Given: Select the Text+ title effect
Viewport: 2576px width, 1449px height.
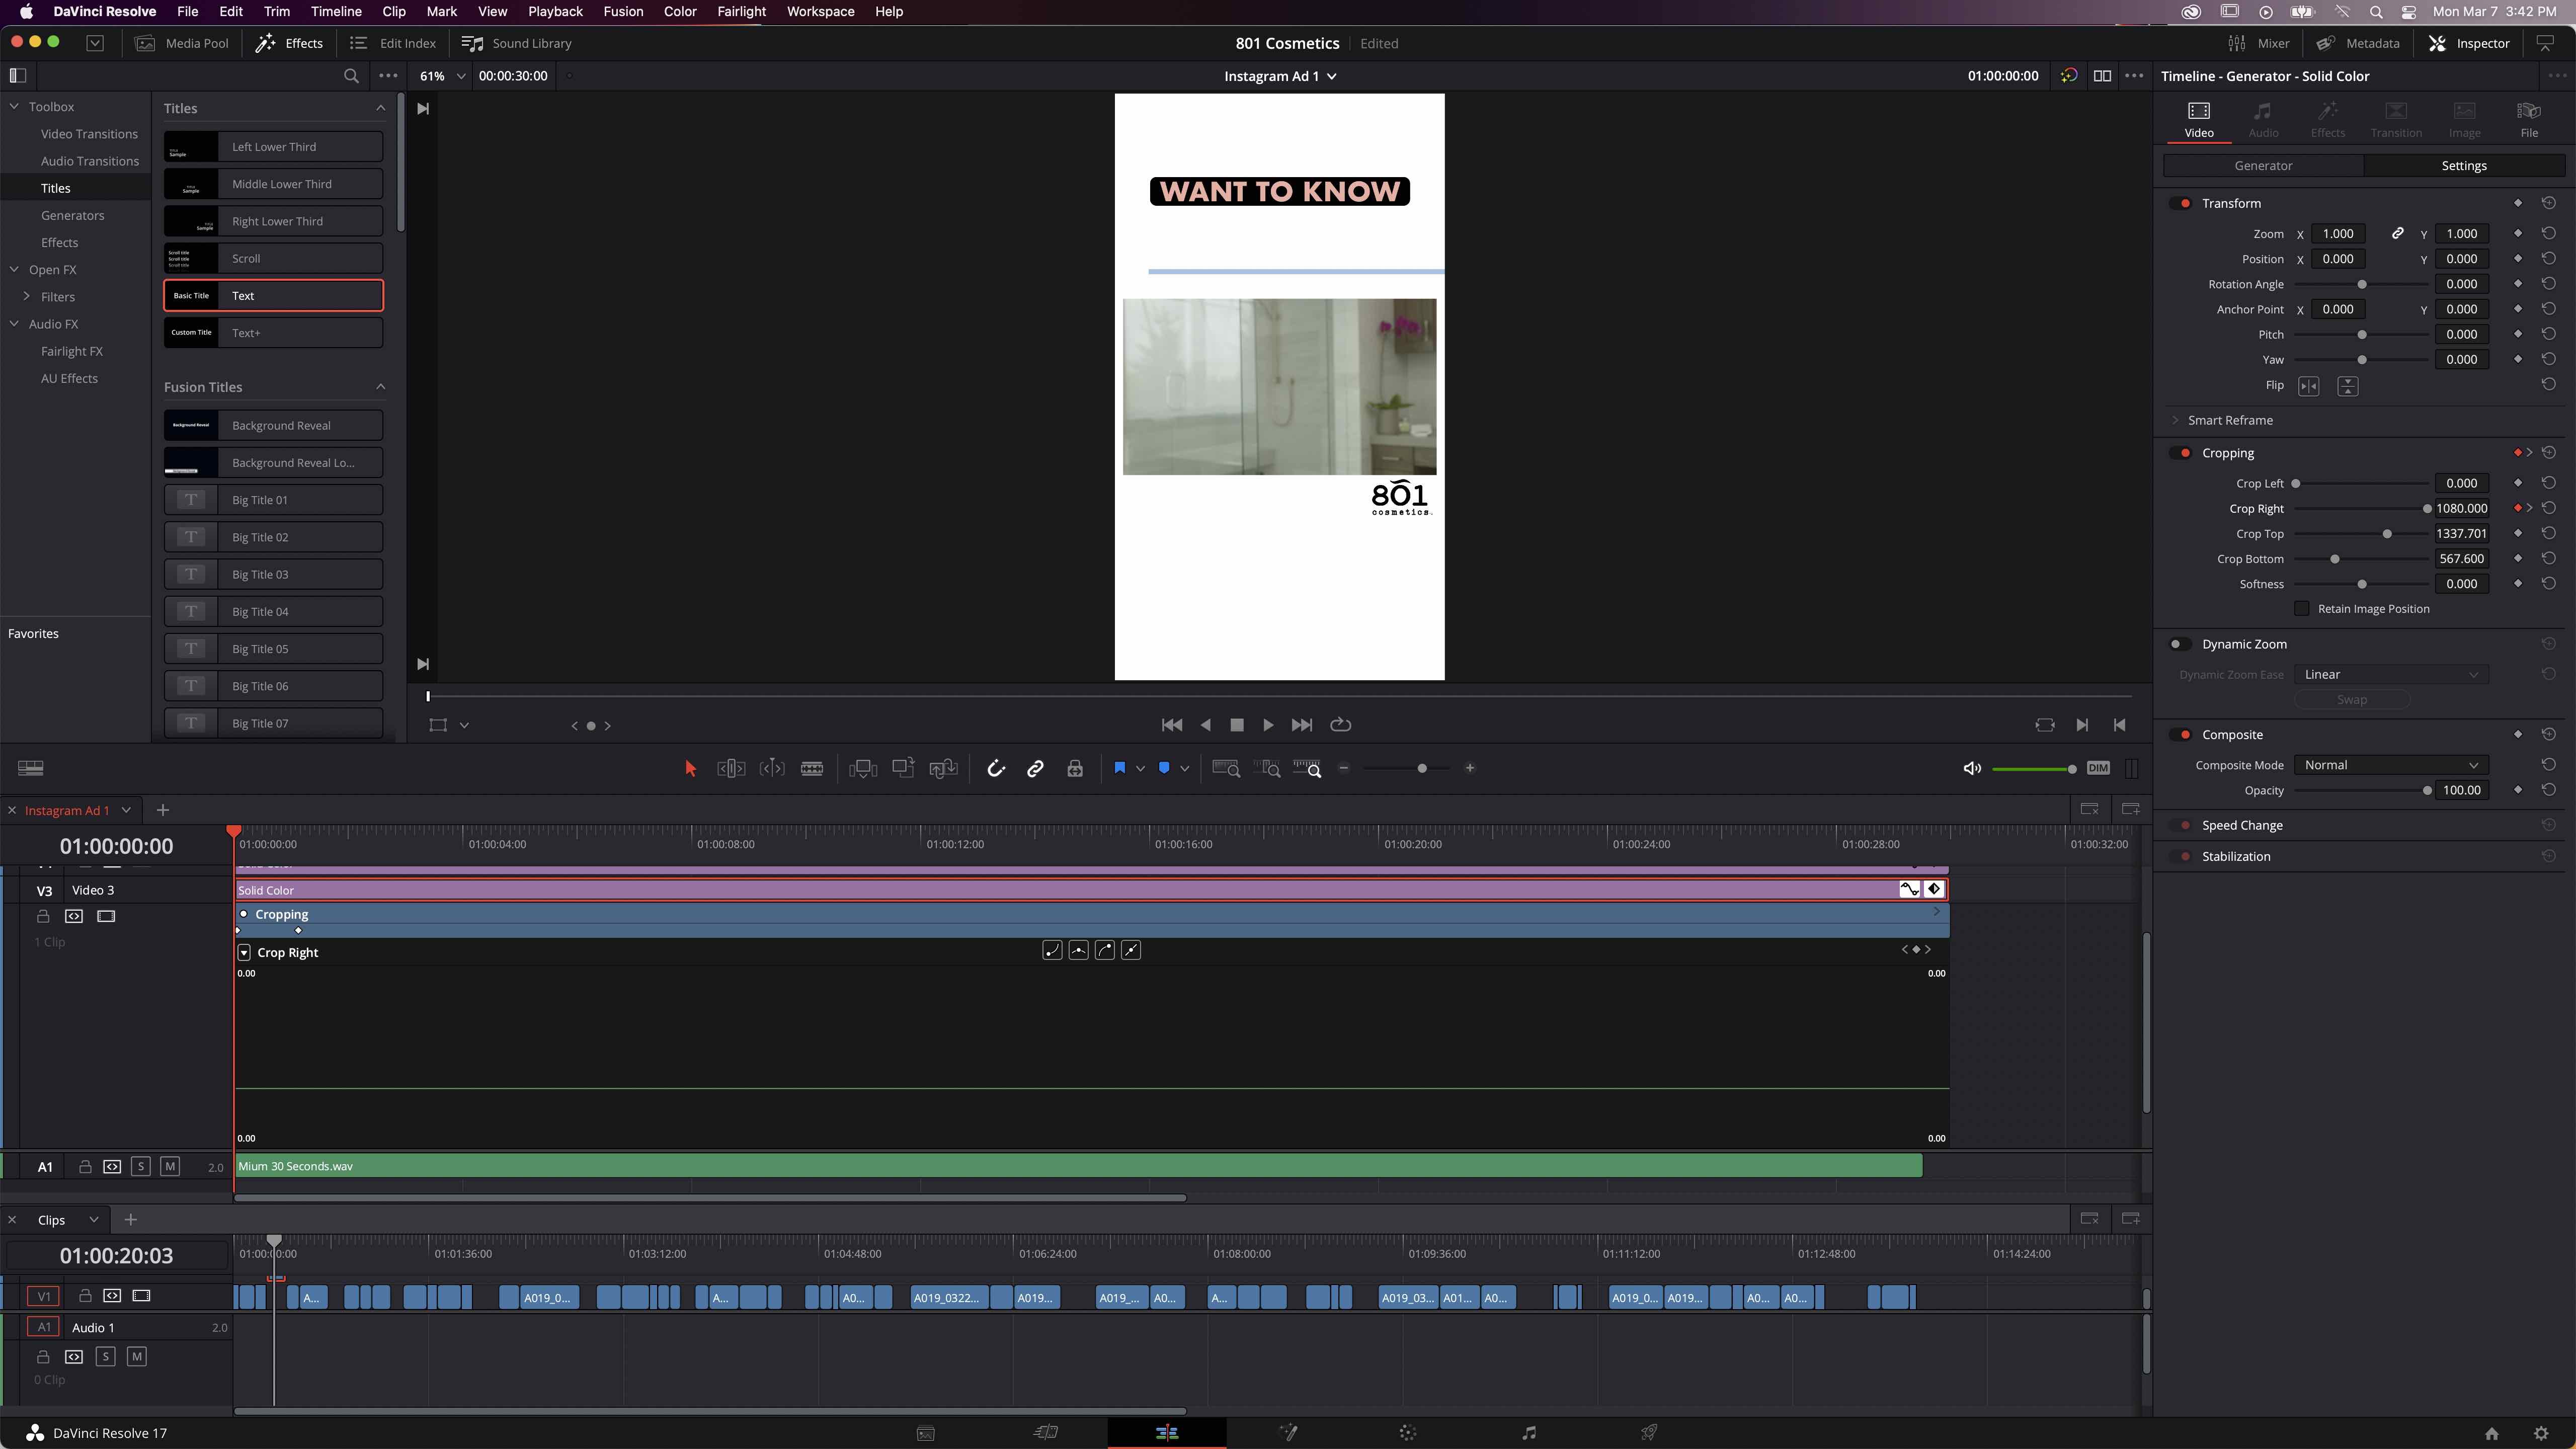Looking at the screenshot, I should (x=273, y=333).
